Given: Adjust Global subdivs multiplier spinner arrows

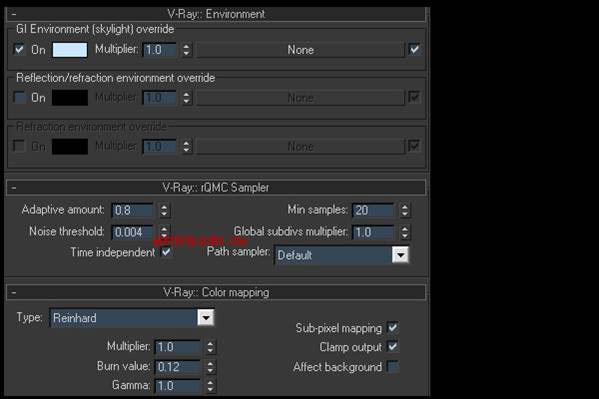Looking at the screenshot, I should point(405,232).
